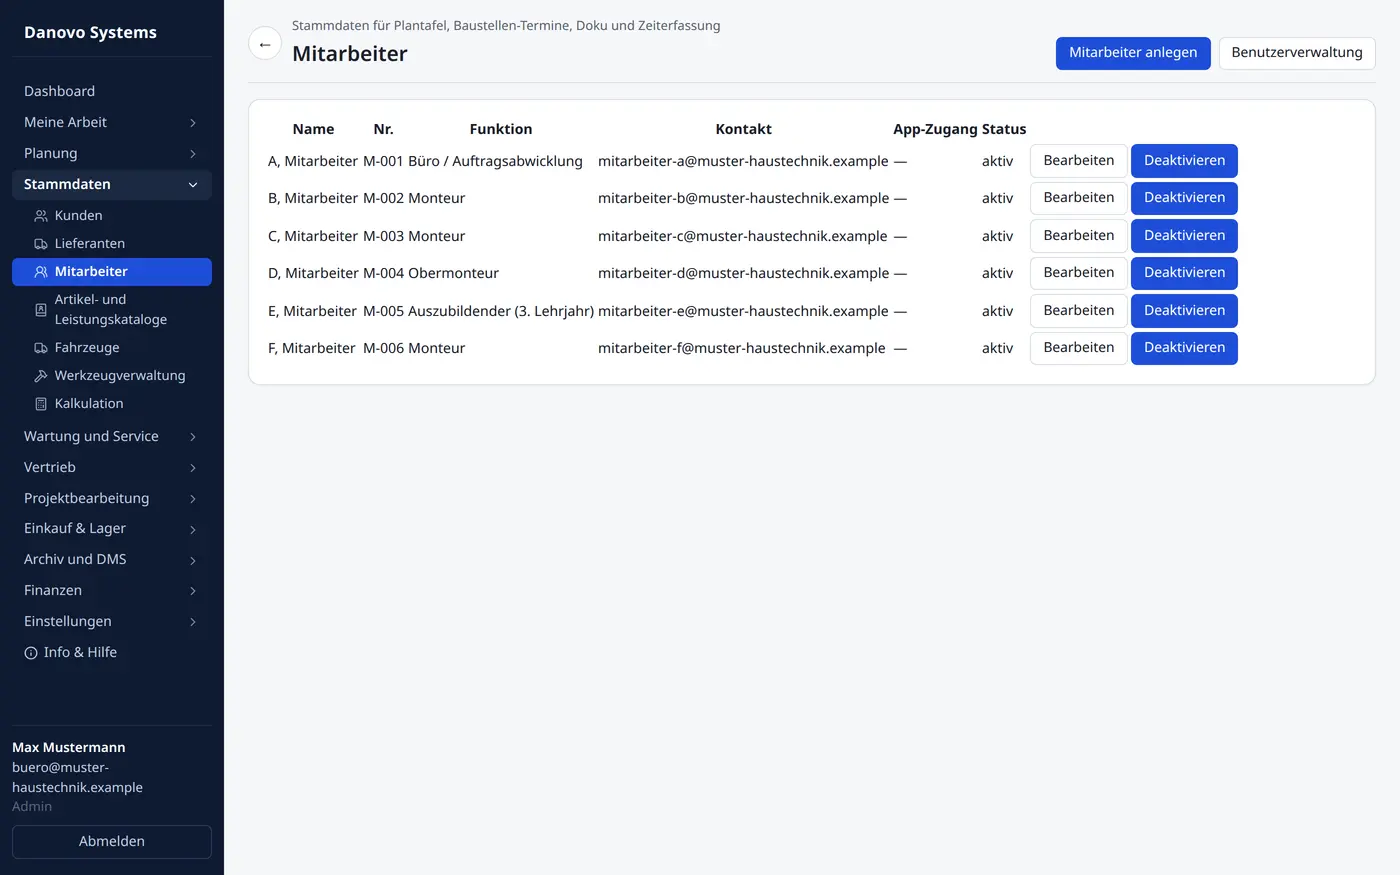This screenshot has height=875, width=1400.
Task: Click Mitarbeiter anlegen button
Action: click(1133, 53)
